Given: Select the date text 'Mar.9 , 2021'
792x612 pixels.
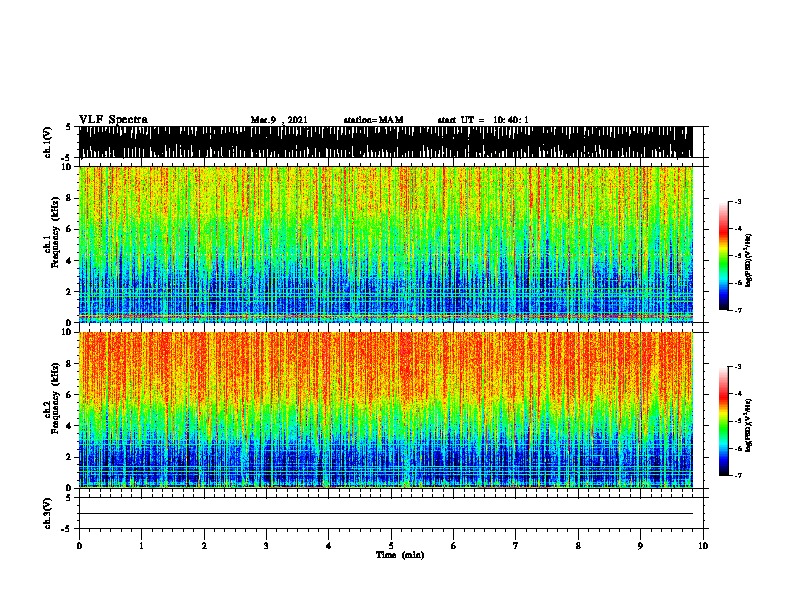Looking at the screenshot, I should [x=279, y=120].
